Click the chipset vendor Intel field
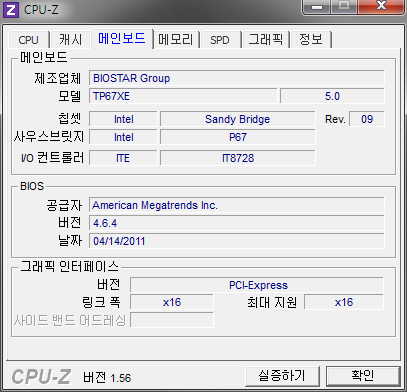Viewport: 407px width, 392px height. click(123, 119)
